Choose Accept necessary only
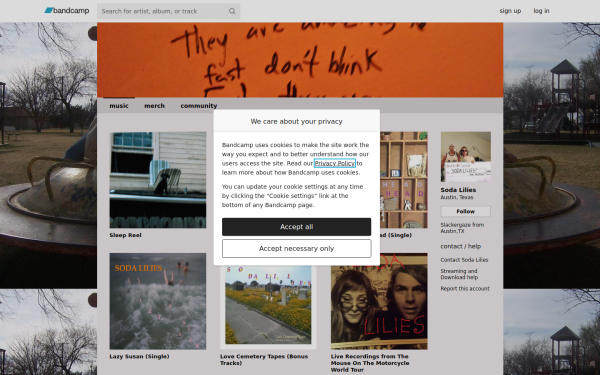 (297, 249)
